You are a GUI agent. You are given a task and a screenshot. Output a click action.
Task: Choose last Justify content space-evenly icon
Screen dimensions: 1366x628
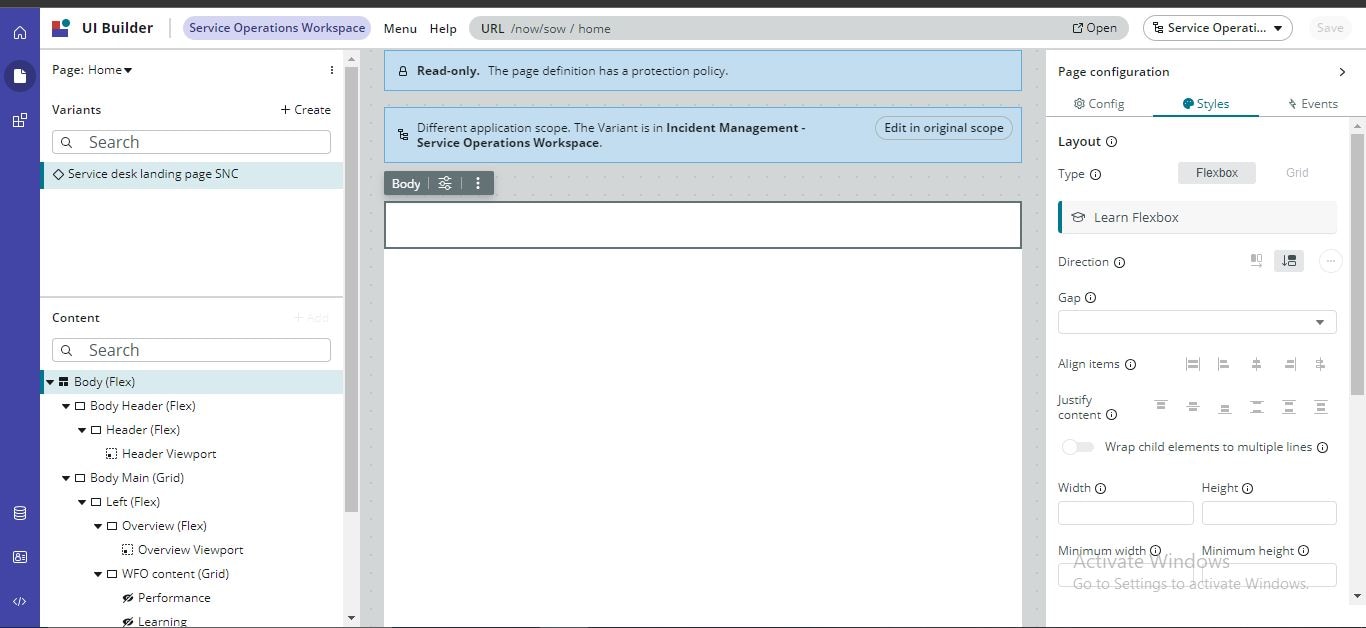(1320, 407)
